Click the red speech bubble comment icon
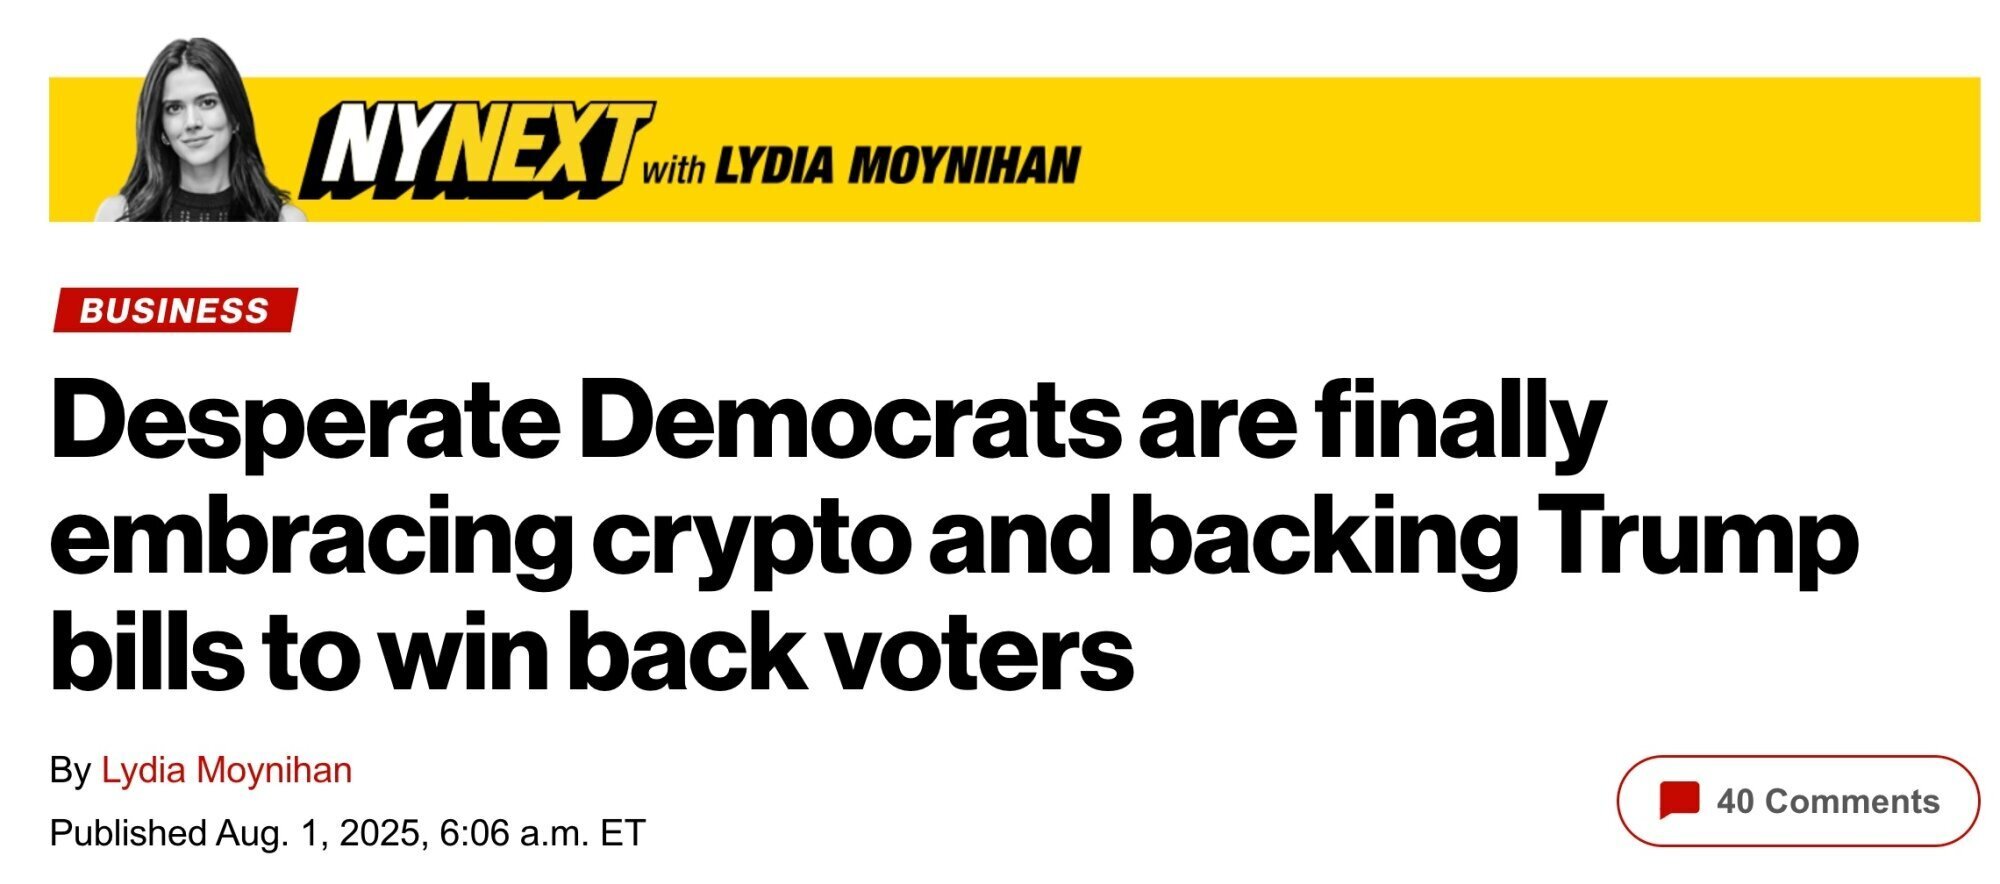 [x=1679, y=800]
